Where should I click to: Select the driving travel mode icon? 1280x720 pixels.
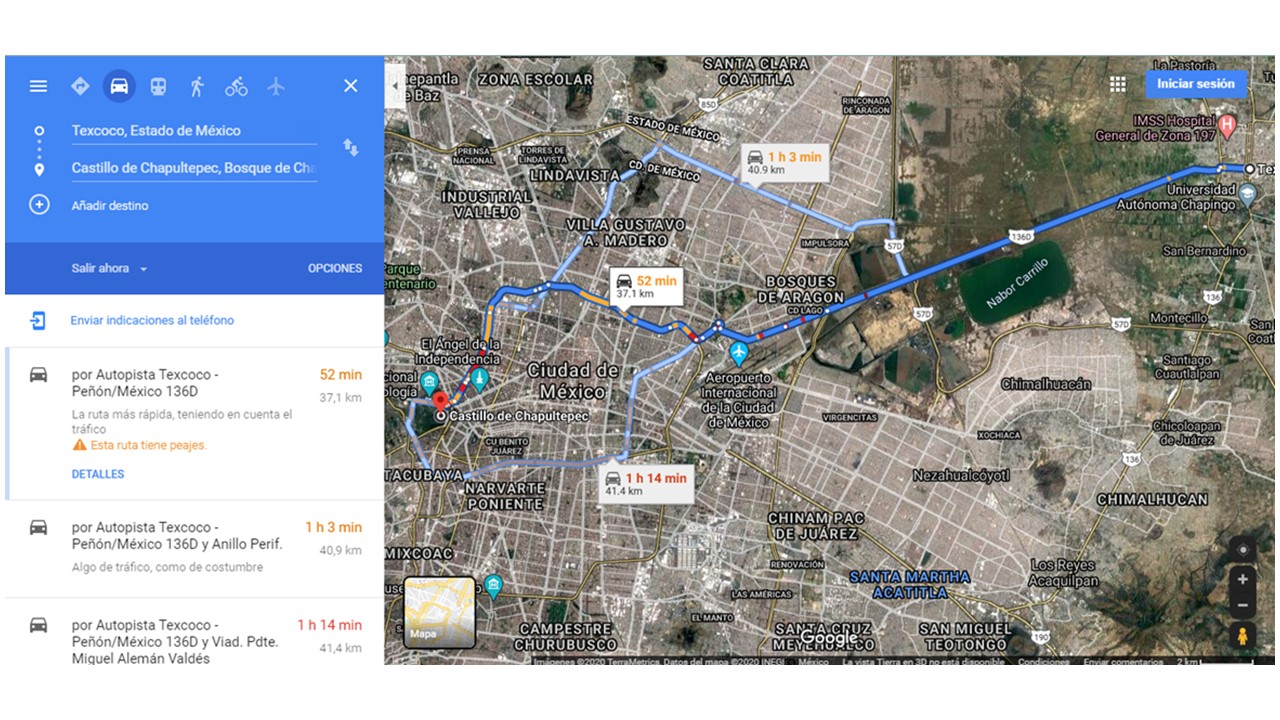coord(119,86)
